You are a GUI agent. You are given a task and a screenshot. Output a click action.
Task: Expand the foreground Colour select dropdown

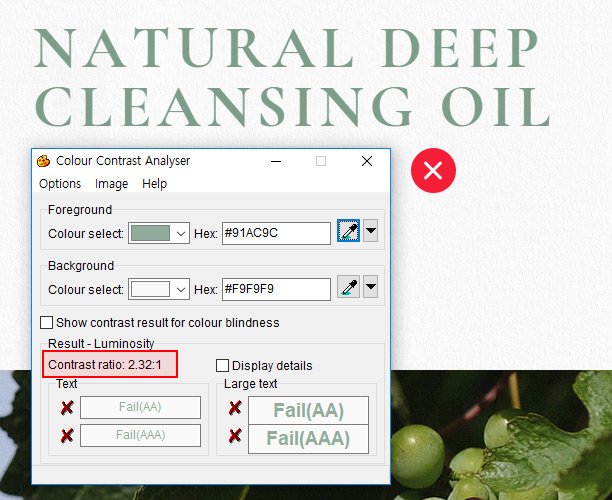point(181,233)
